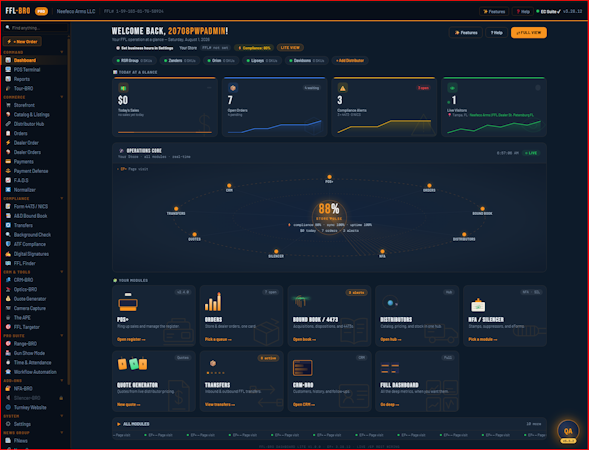The height and width of the screenshot is (450, 589).
Task: Open Catalog & Listings icon in sidebar
Action: tap(8, 115)
